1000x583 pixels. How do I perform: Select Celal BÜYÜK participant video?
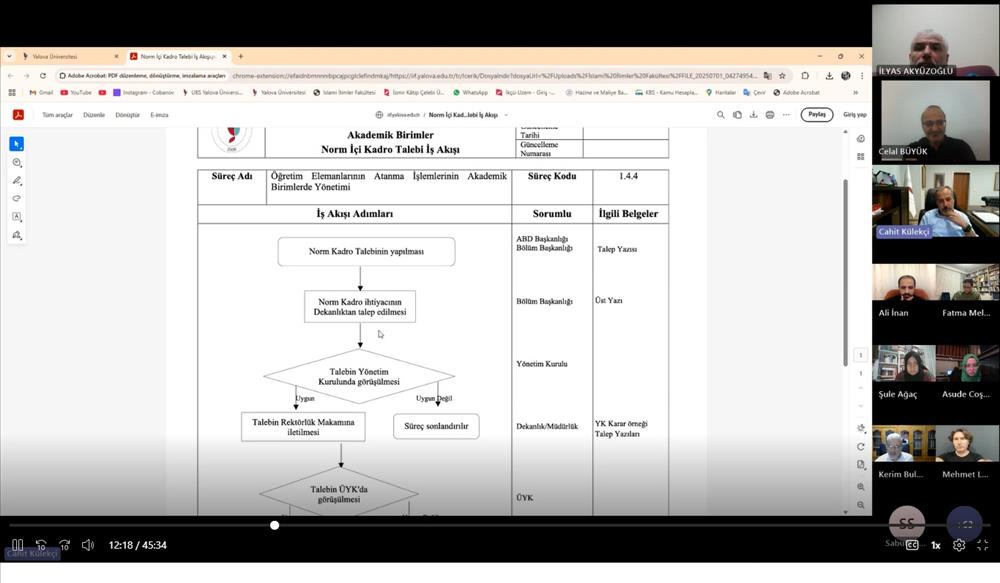click(x=935, y=121)
